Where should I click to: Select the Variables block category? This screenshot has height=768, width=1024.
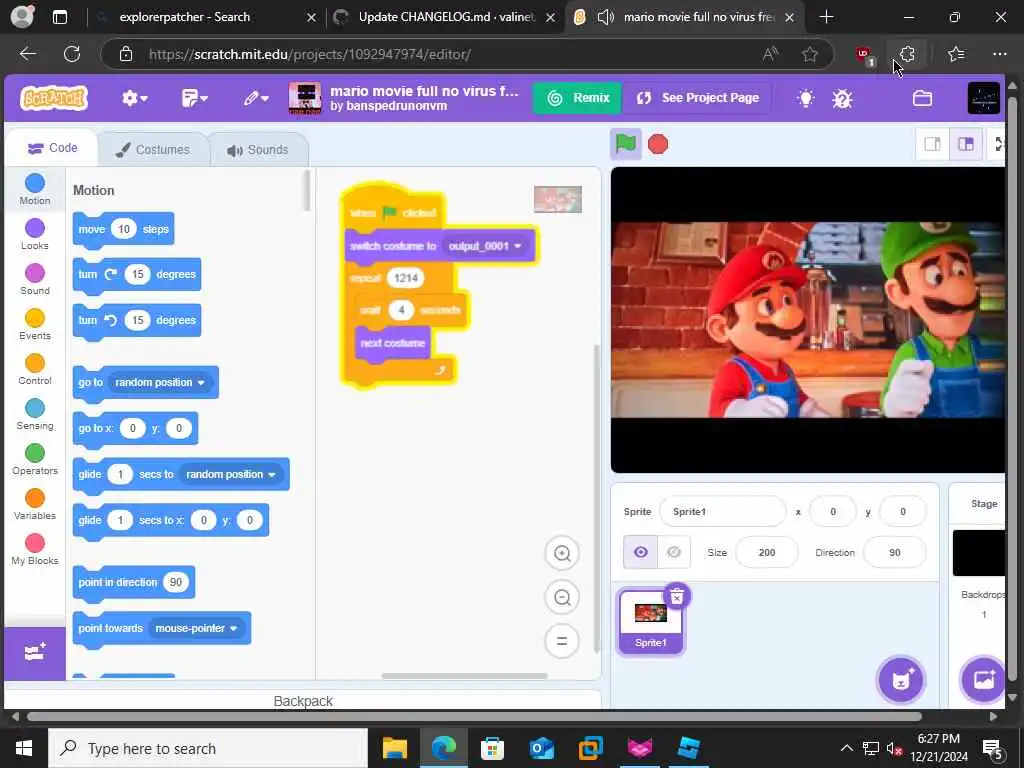(x=35, y=505)
